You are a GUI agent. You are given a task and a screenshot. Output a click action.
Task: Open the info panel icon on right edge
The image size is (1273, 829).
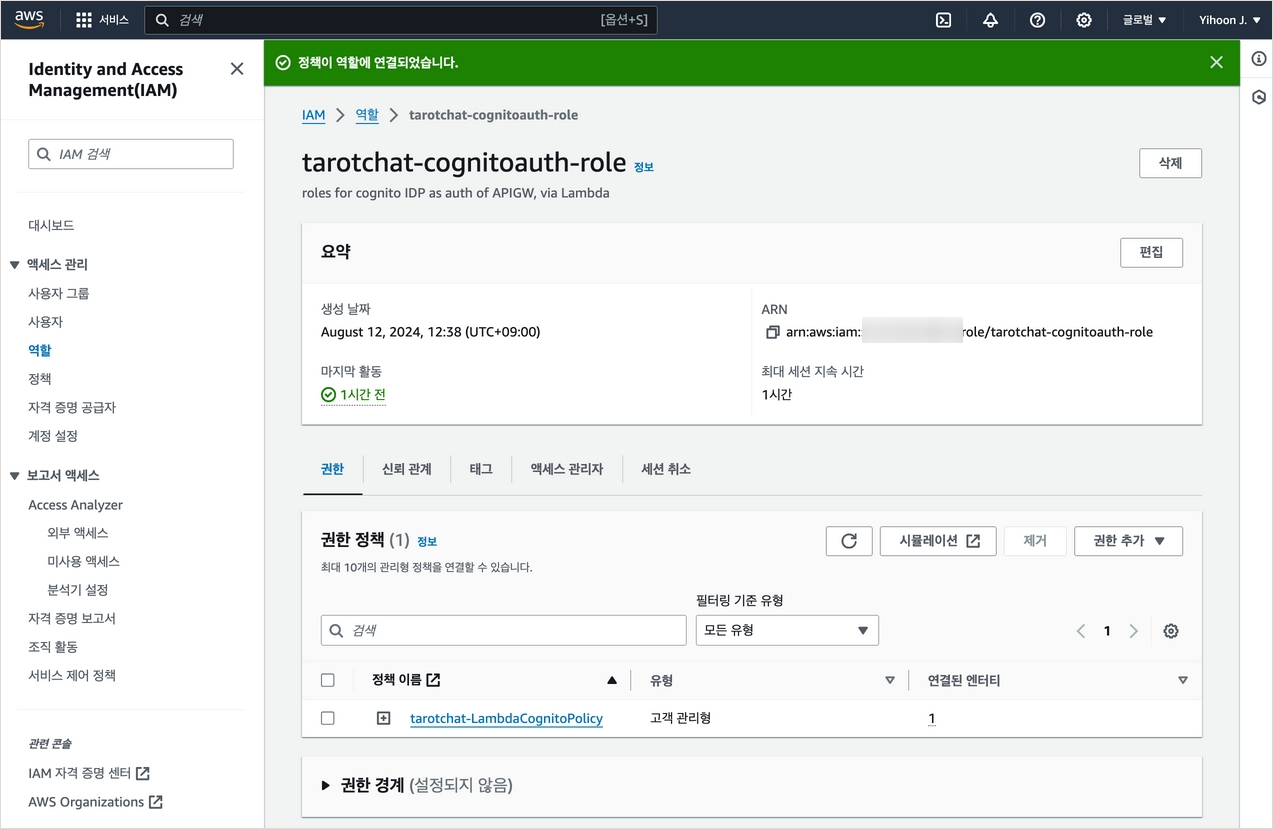1259,59
